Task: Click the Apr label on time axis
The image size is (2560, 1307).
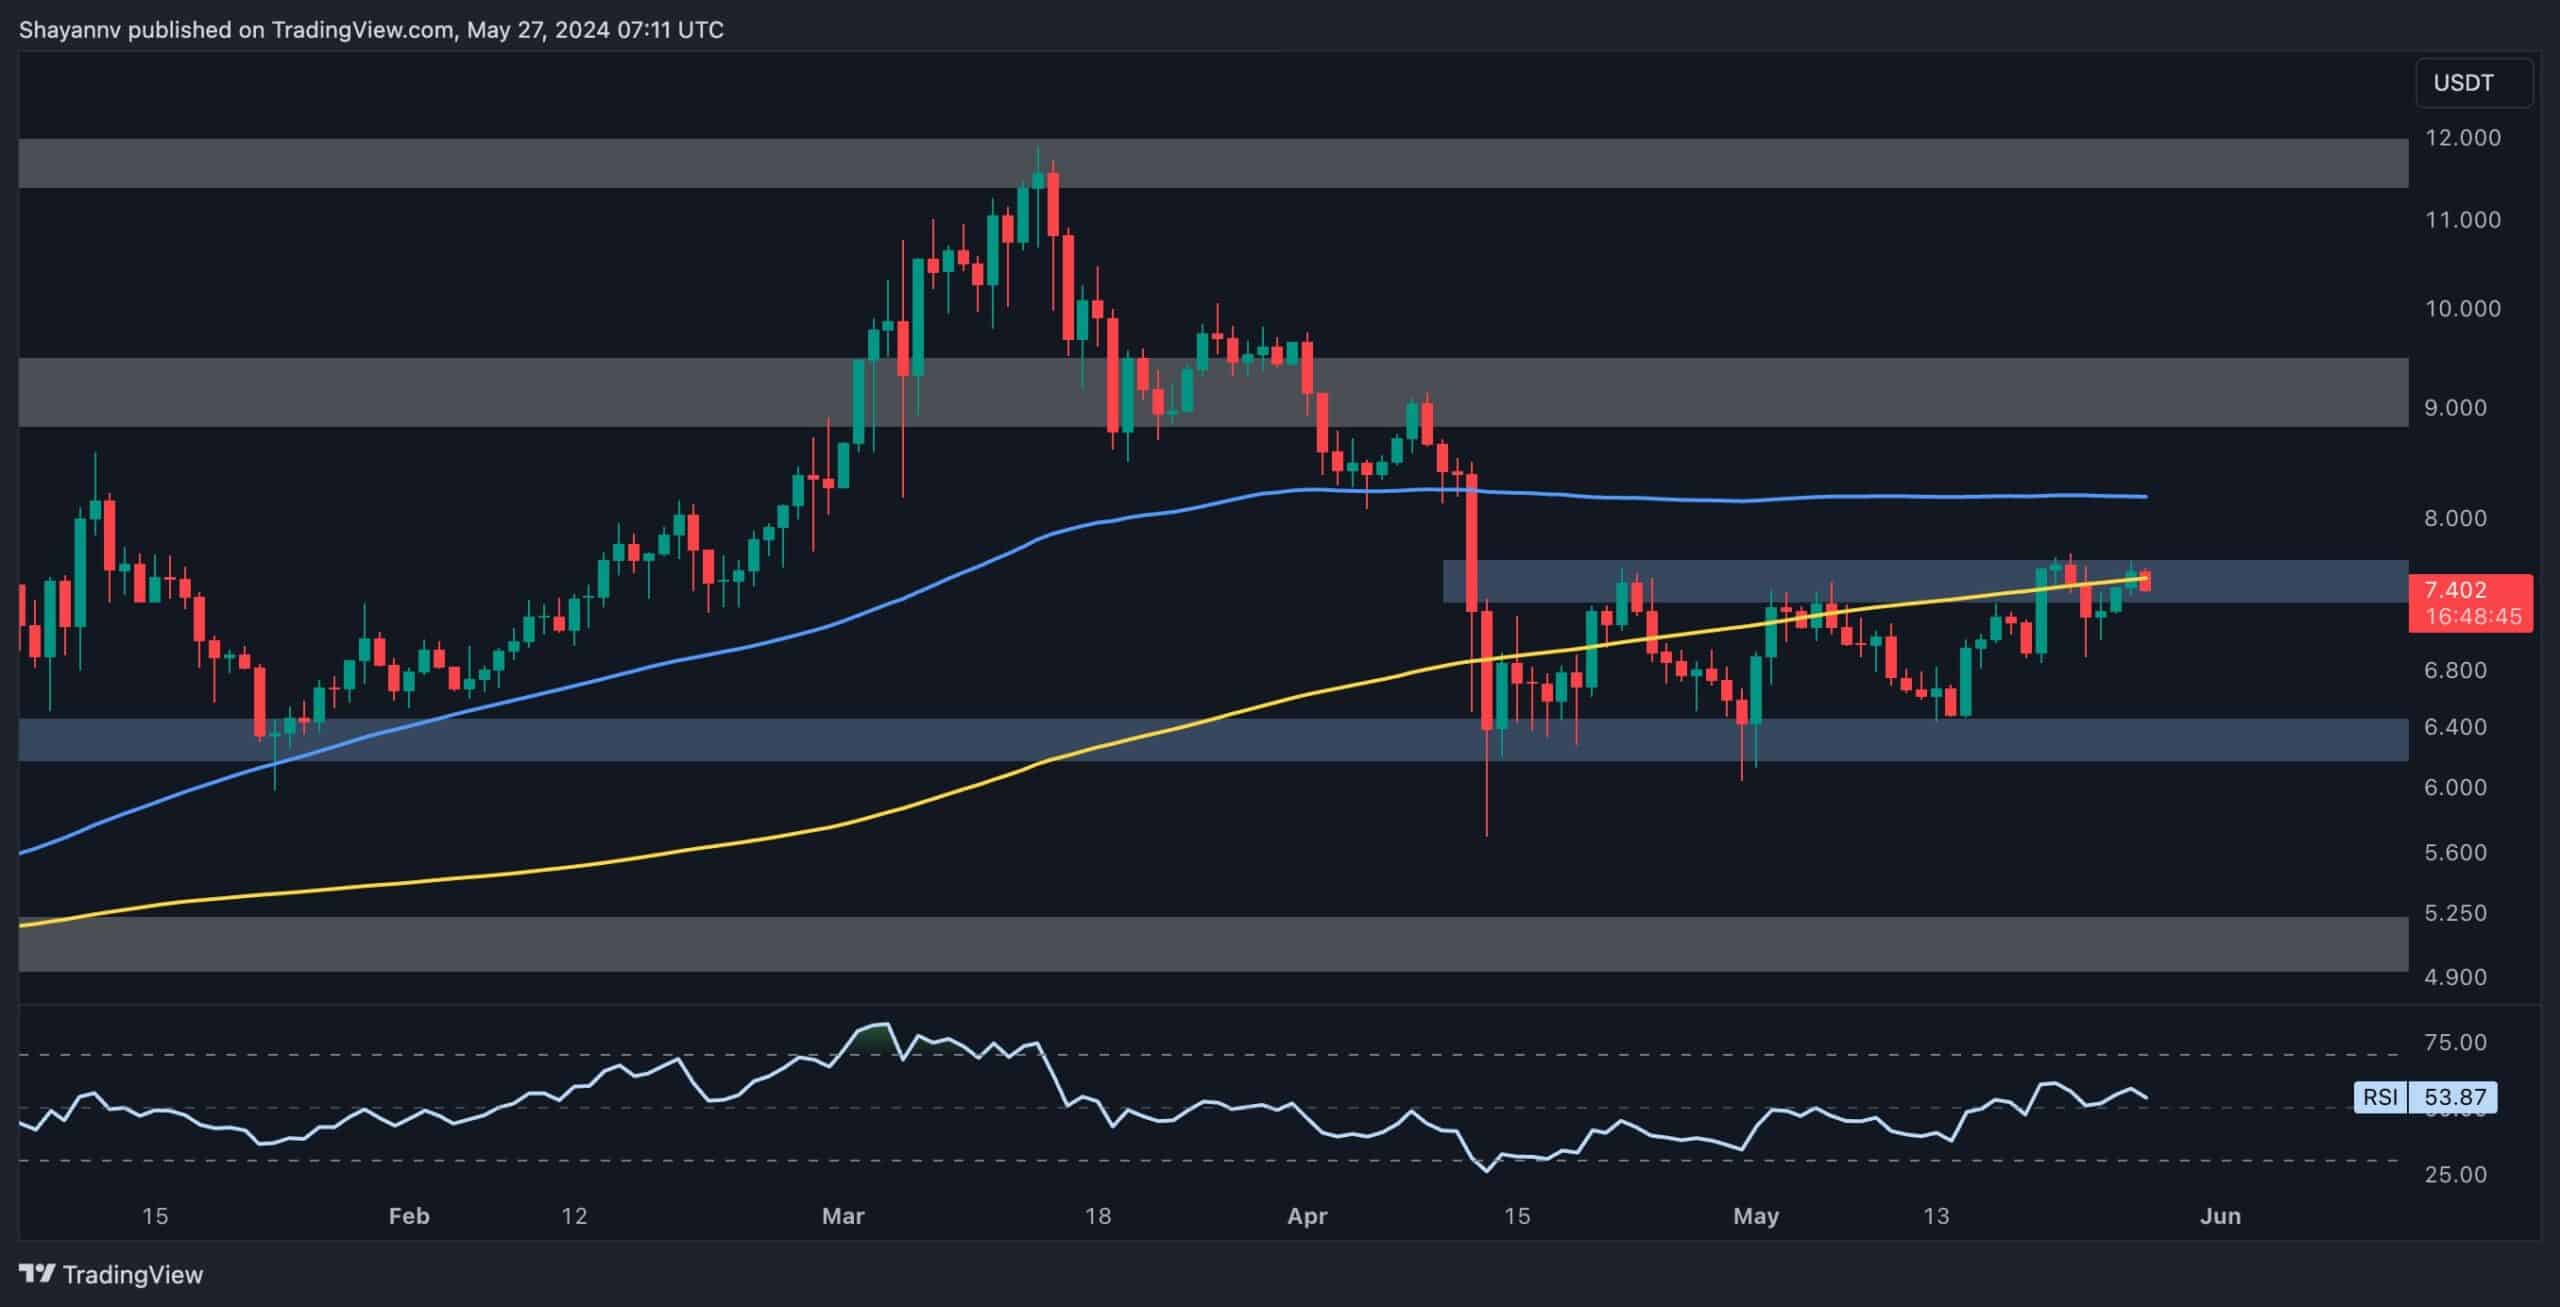Action: pos(1307,1216)
